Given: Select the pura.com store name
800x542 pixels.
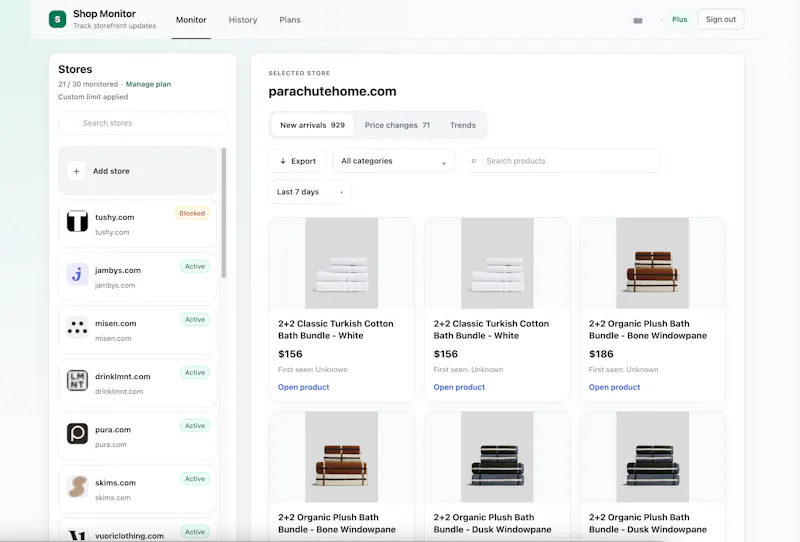Looking at the screenshot, I should 113,430.
